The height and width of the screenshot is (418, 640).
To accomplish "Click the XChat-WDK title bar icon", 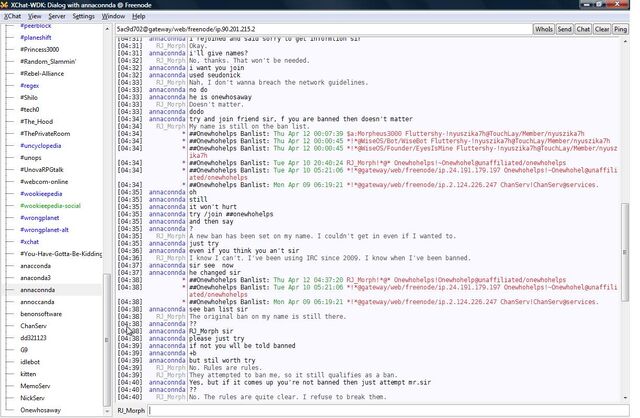I will tap(4, 4).
